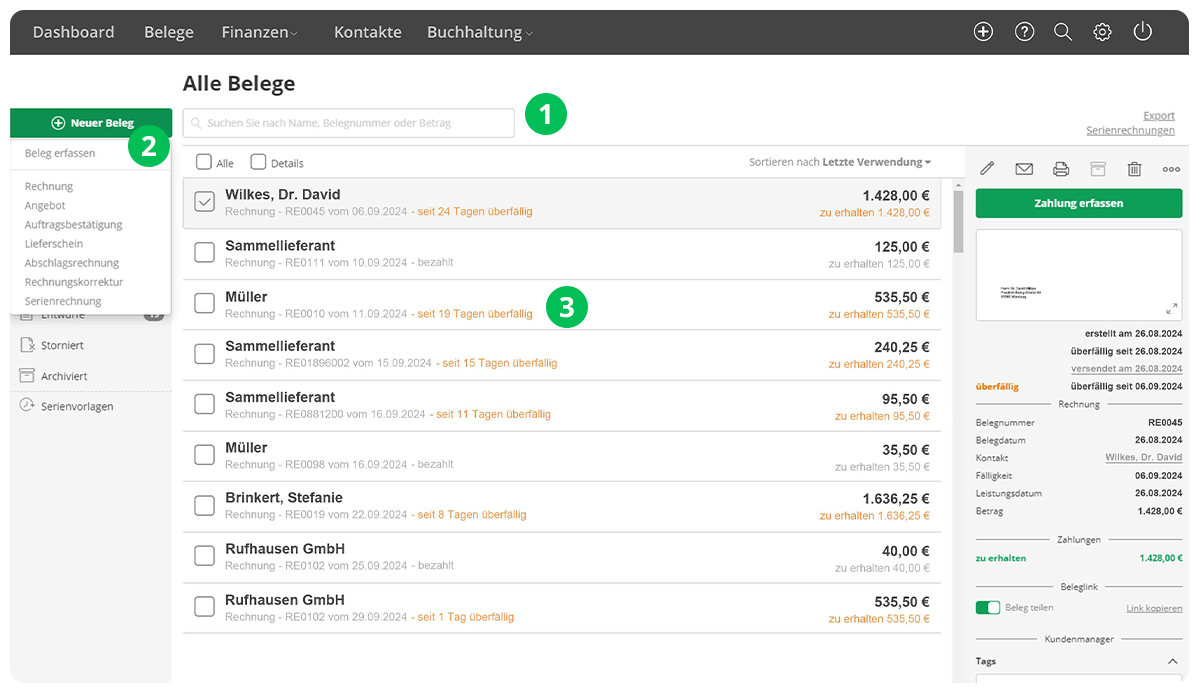Delete the document using trash icon
Image resolution: width=1200 pixels, height=694 pixels.
[1134, 169]
